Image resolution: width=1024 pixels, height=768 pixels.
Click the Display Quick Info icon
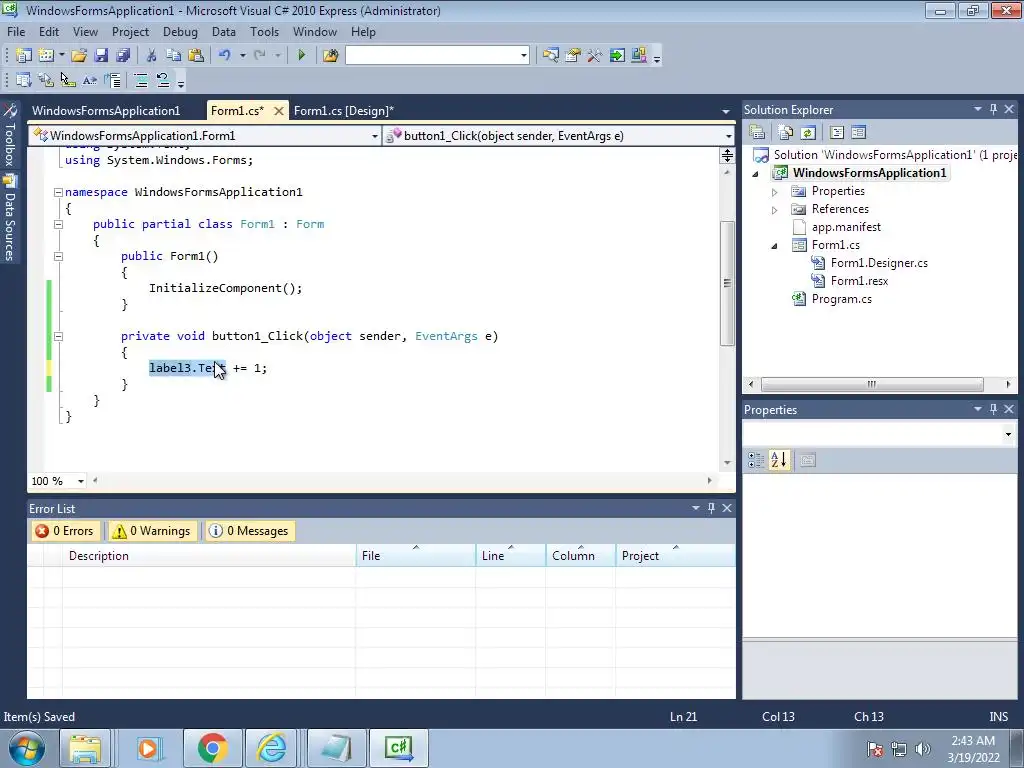pos(67,80)
